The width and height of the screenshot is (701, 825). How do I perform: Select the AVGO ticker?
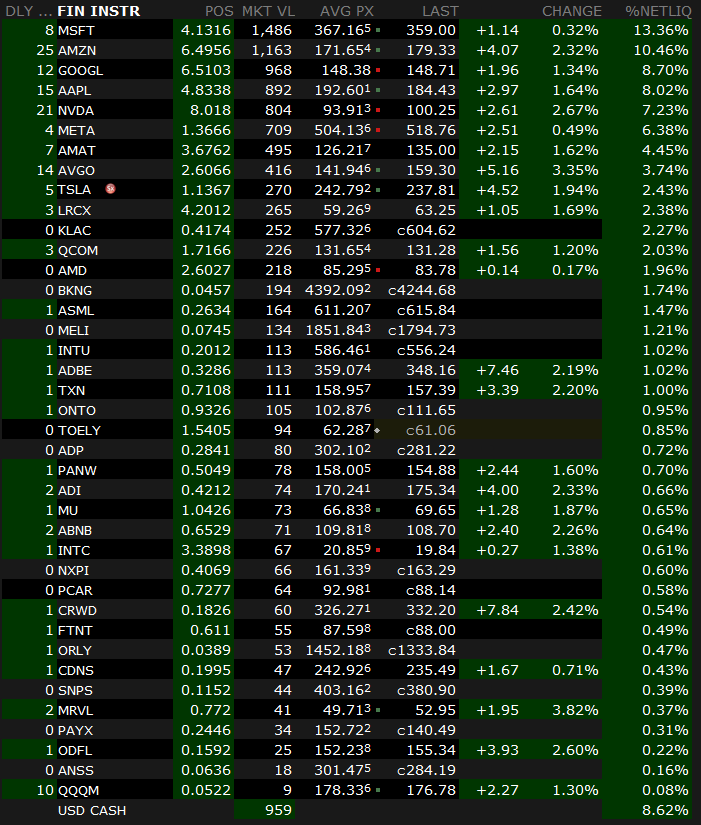pyautogui.click(x=76, y=170)
